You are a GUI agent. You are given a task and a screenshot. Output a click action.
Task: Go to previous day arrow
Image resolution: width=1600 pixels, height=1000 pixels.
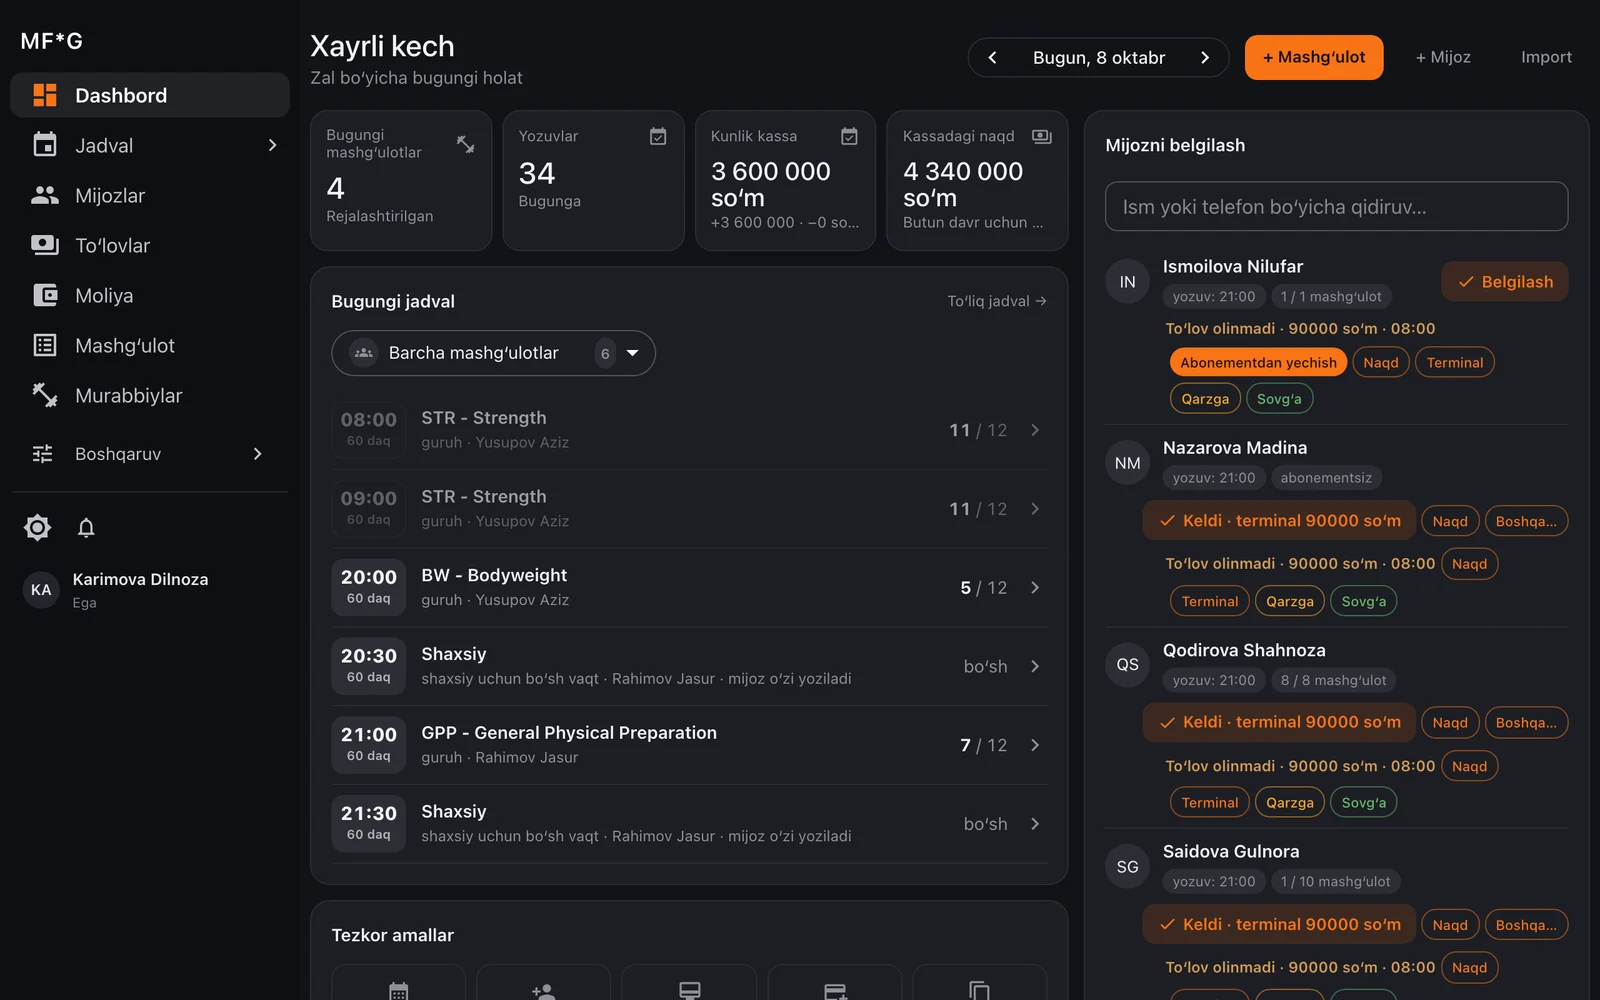pyautogui.click(x=992, y=58)
